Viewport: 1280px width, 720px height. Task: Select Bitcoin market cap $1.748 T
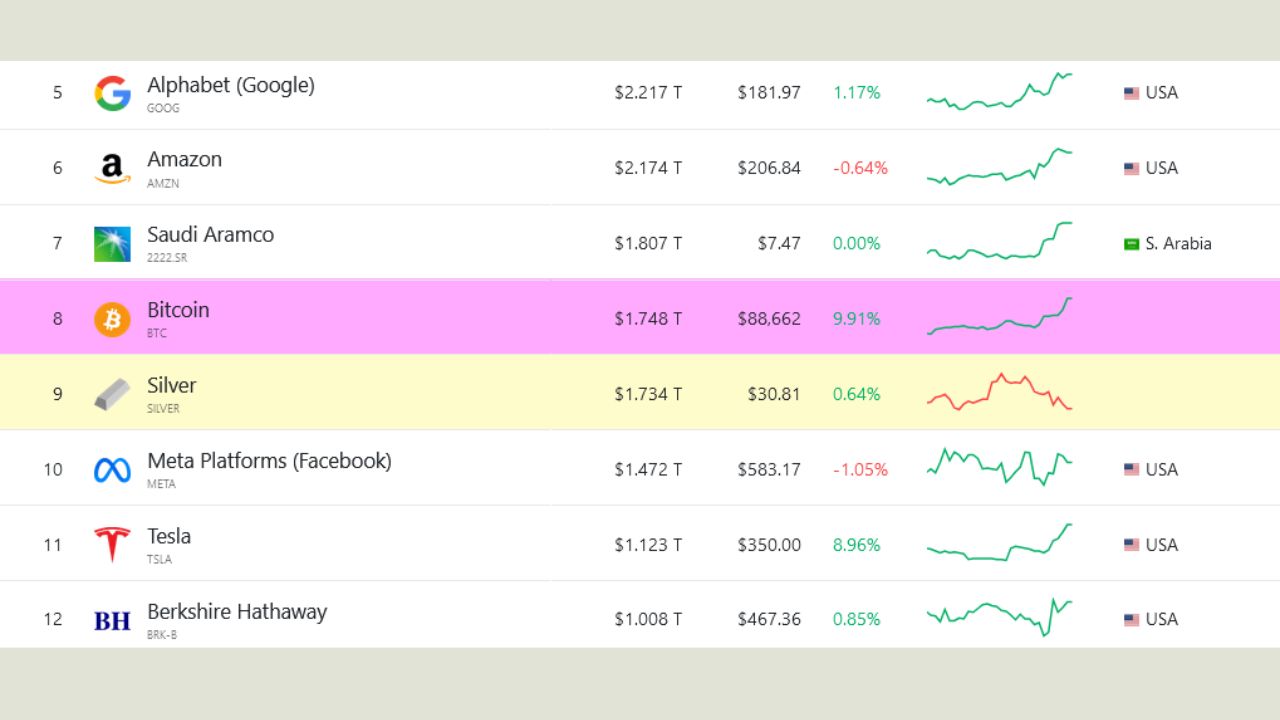tap(648, 319)
